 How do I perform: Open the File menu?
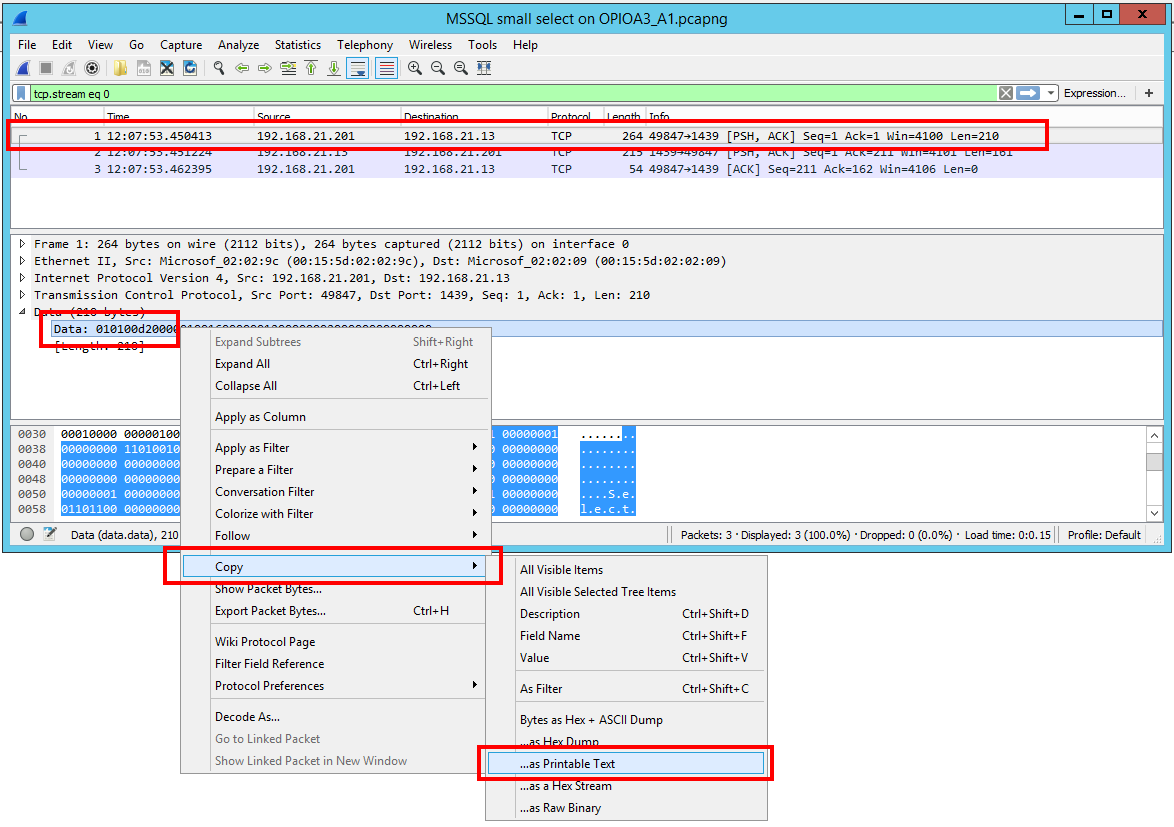point(27,45)
